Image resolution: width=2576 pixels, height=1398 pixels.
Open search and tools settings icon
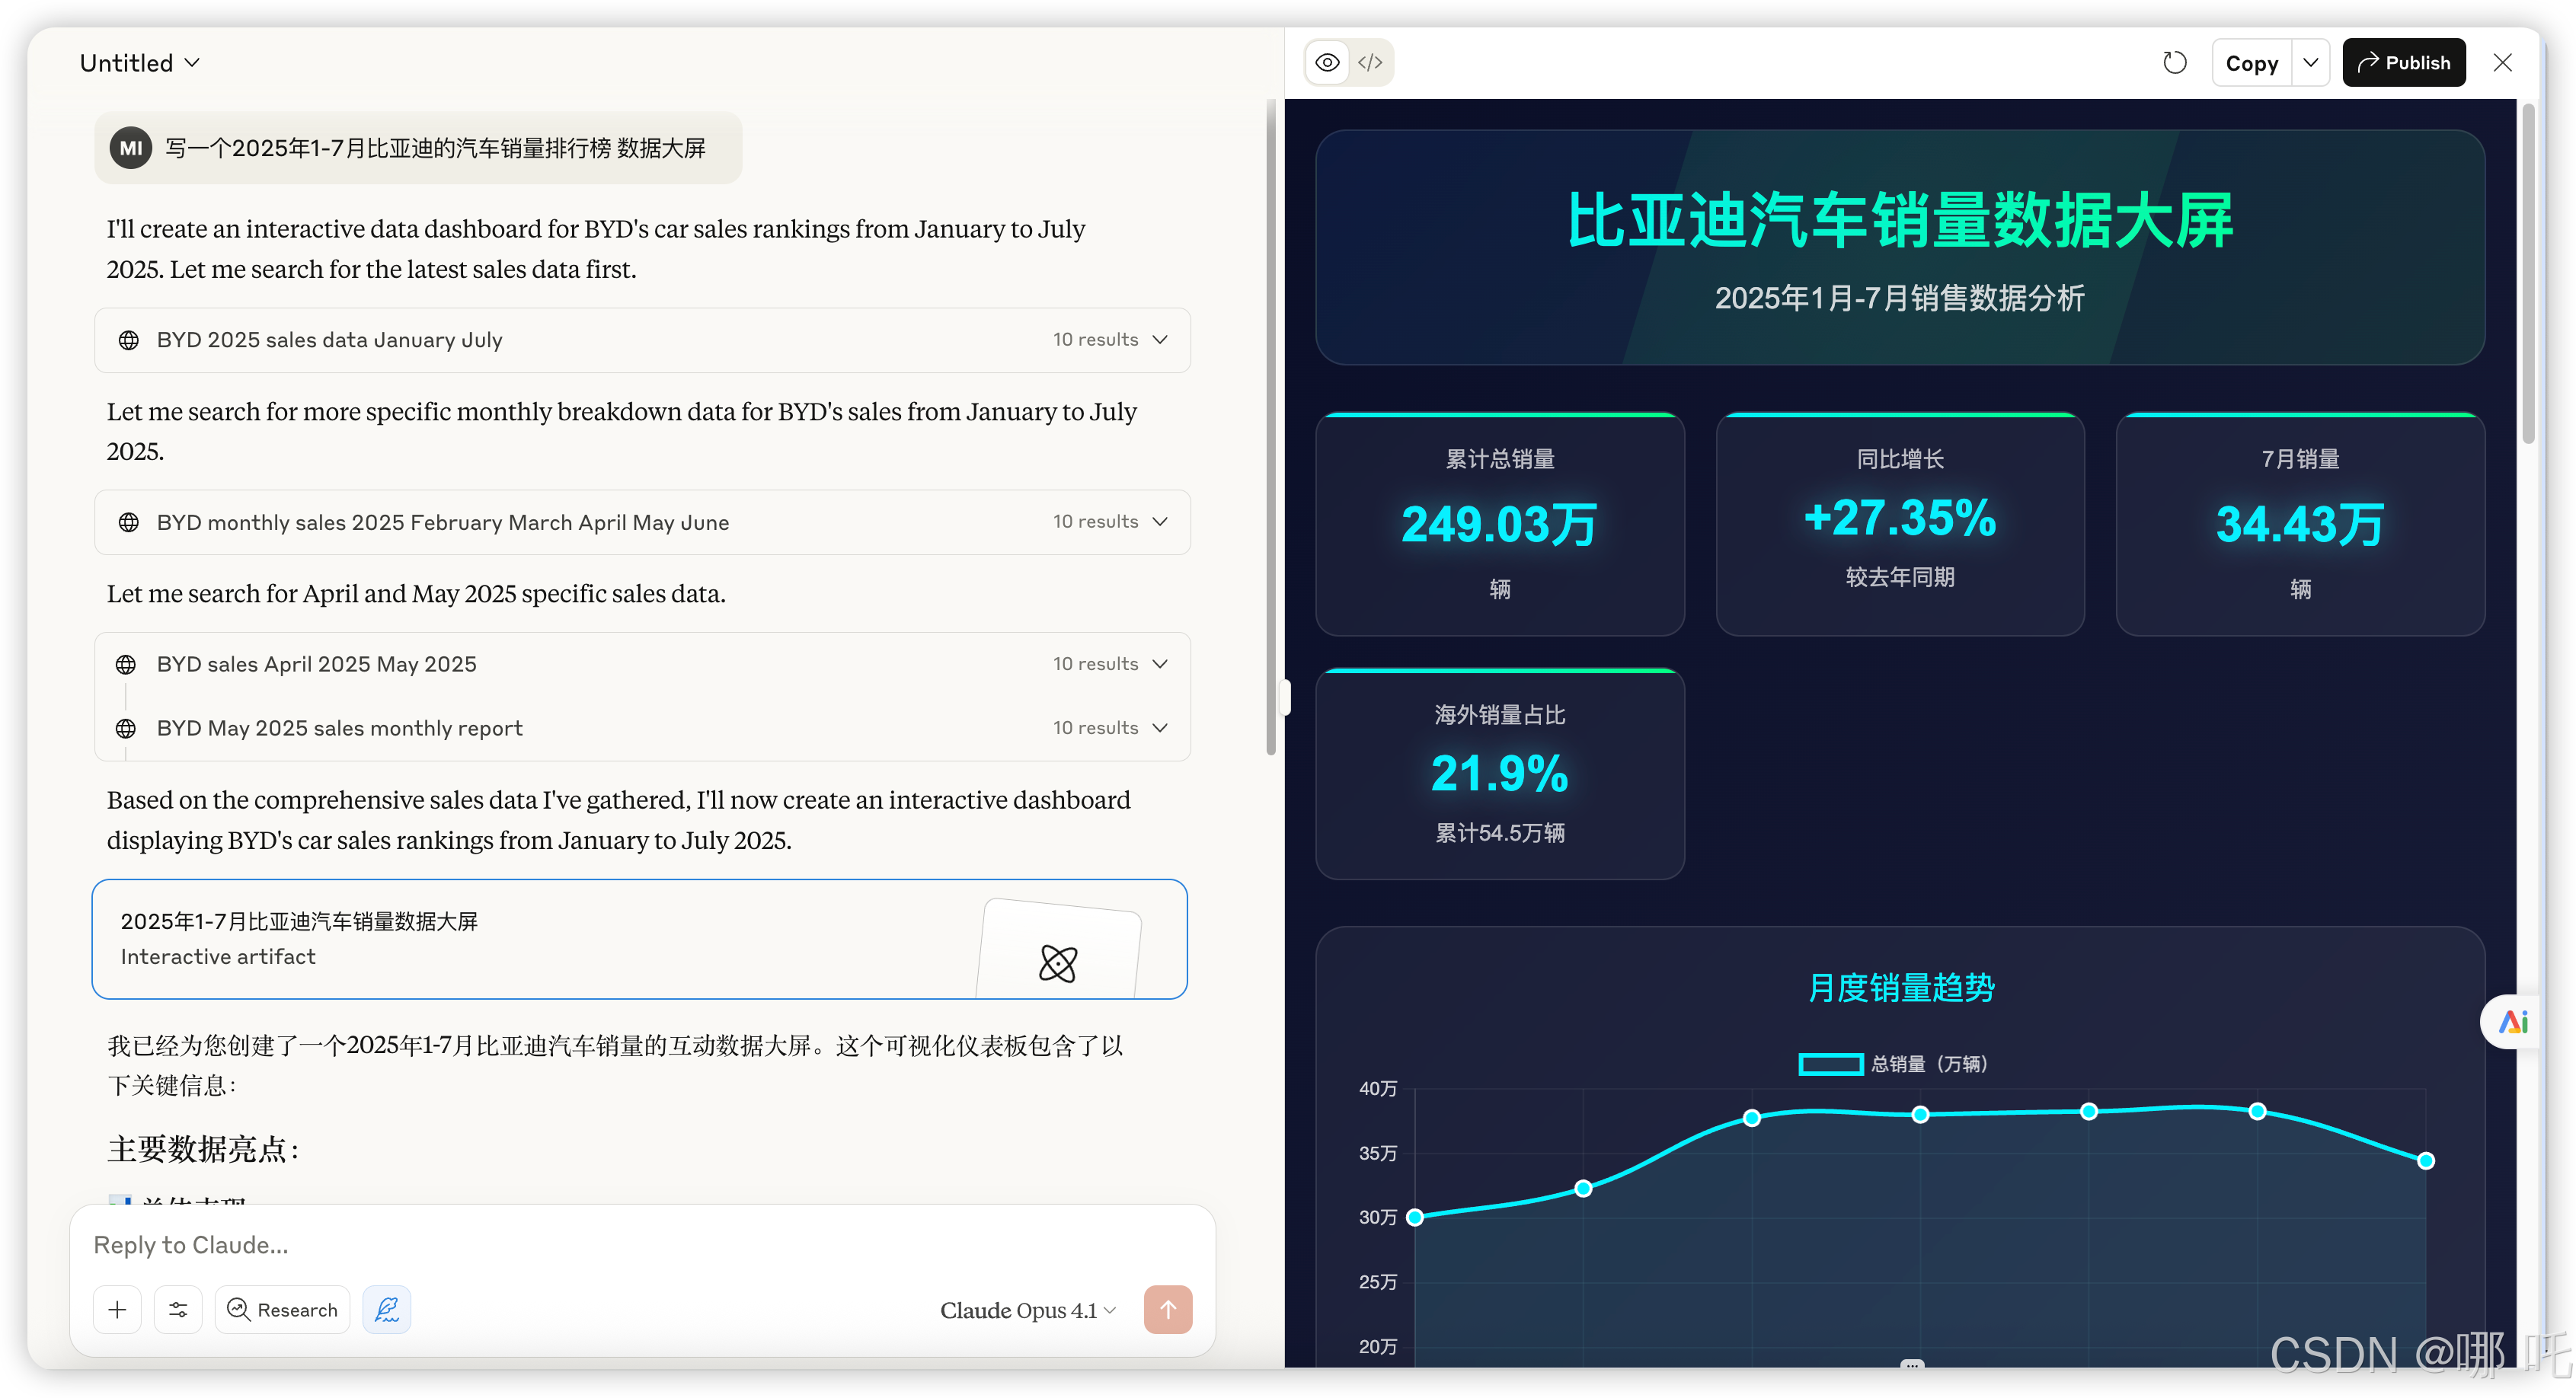(178, 1310)
